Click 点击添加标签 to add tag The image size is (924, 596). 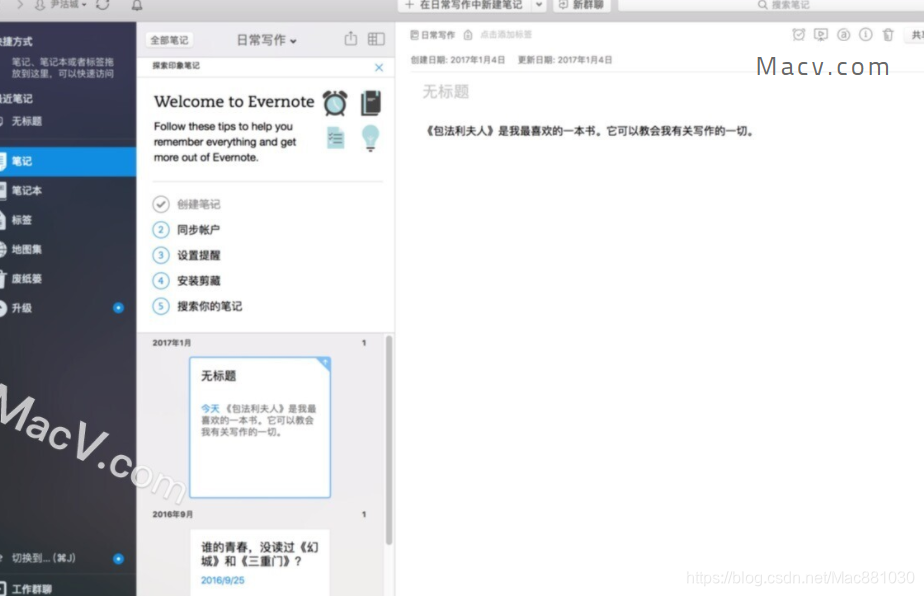pyautogui.click(x=506, y=35)
